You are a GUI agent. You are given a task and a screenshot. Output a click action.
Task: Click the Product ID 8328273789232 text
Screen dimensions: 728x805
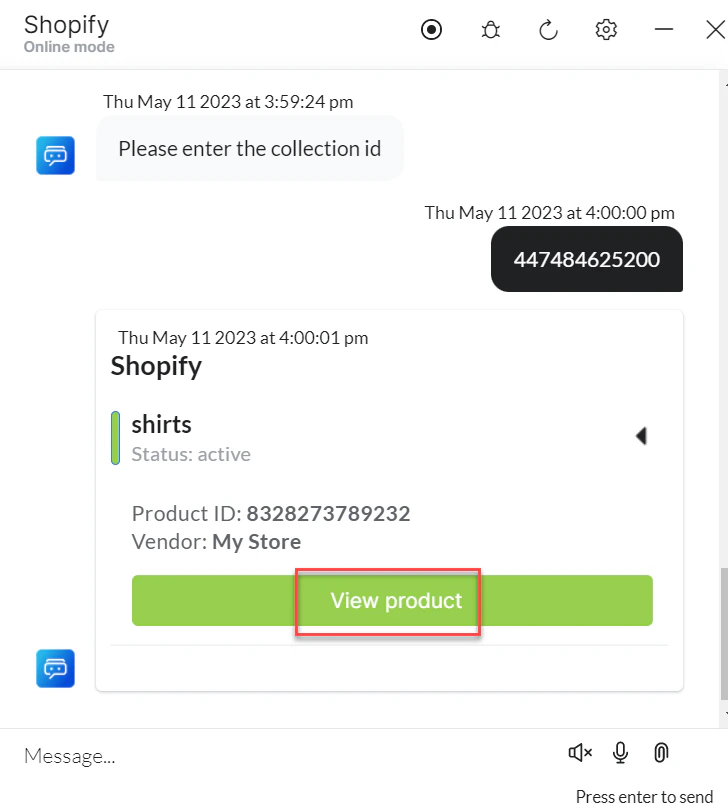(270, 513)
